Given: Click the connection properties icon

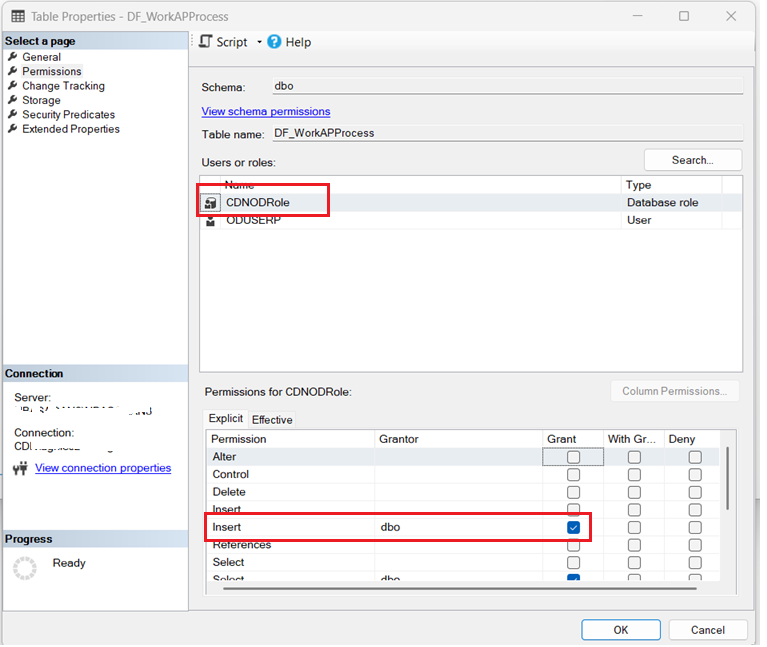Looking at the screenshot, I should tap(22, 468).
